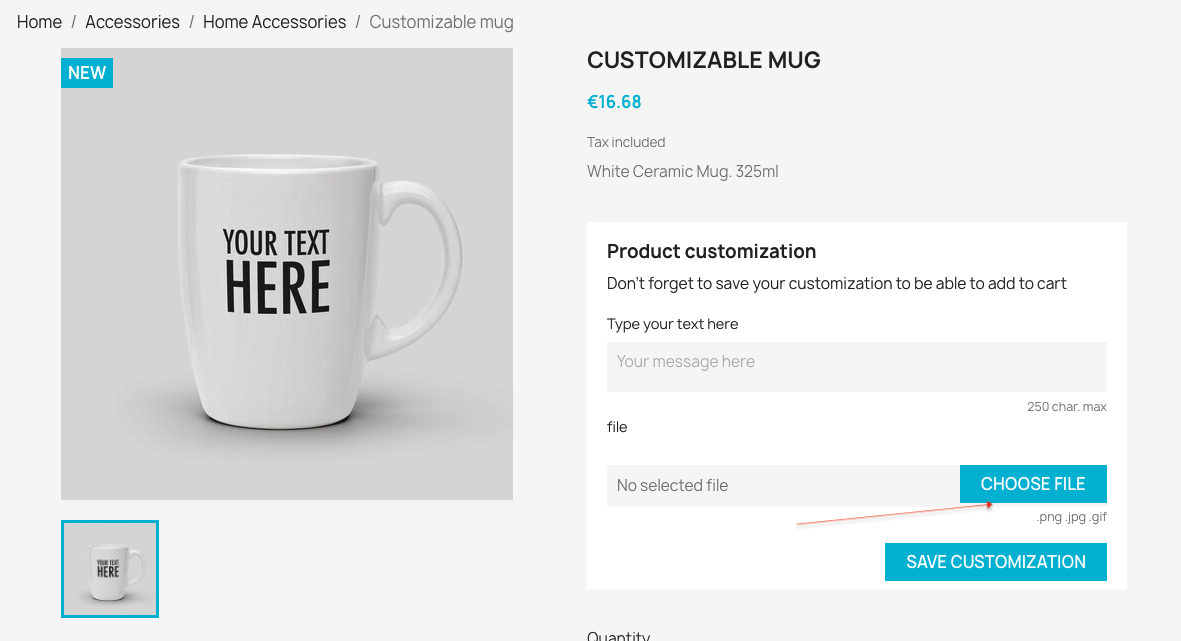
Task: Click the CHOOSE FILE button
Action: pyautogui.click(x=1033, y=484)
